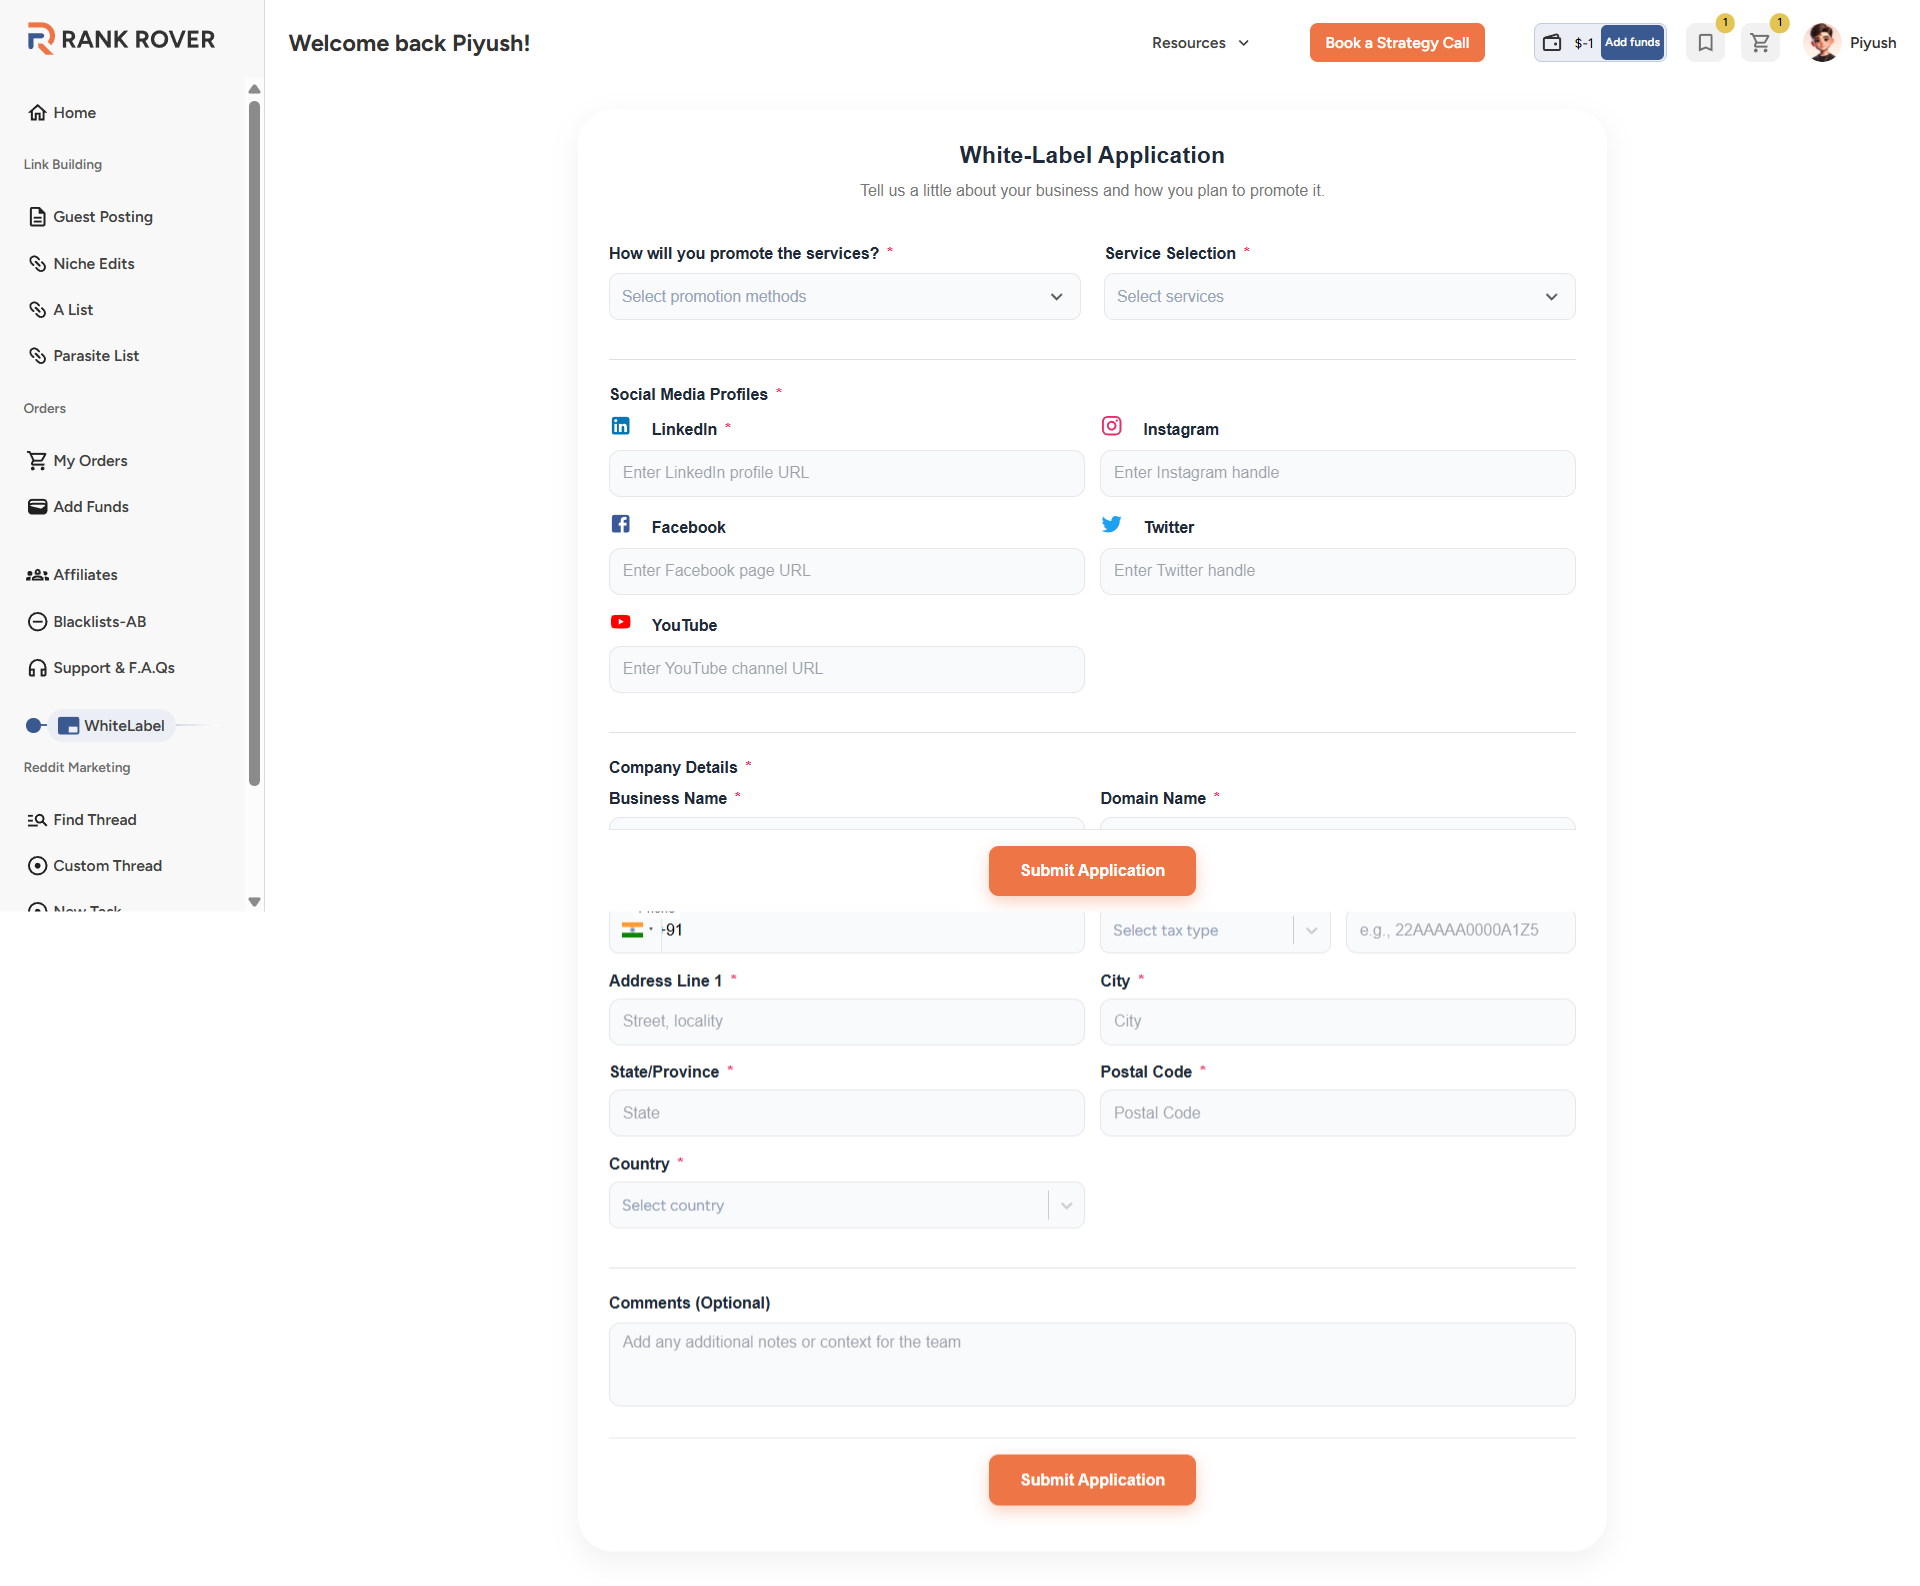Click the wallet balance icon
This screenshot has height=1586, width=1920.
click(x=1552, y=43)
